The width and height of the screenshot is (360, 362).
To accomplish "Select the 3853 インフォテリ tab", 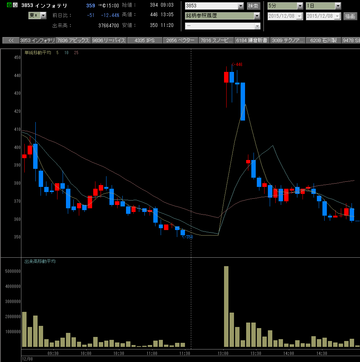I will pyautogui.click(x=37, y=40).
